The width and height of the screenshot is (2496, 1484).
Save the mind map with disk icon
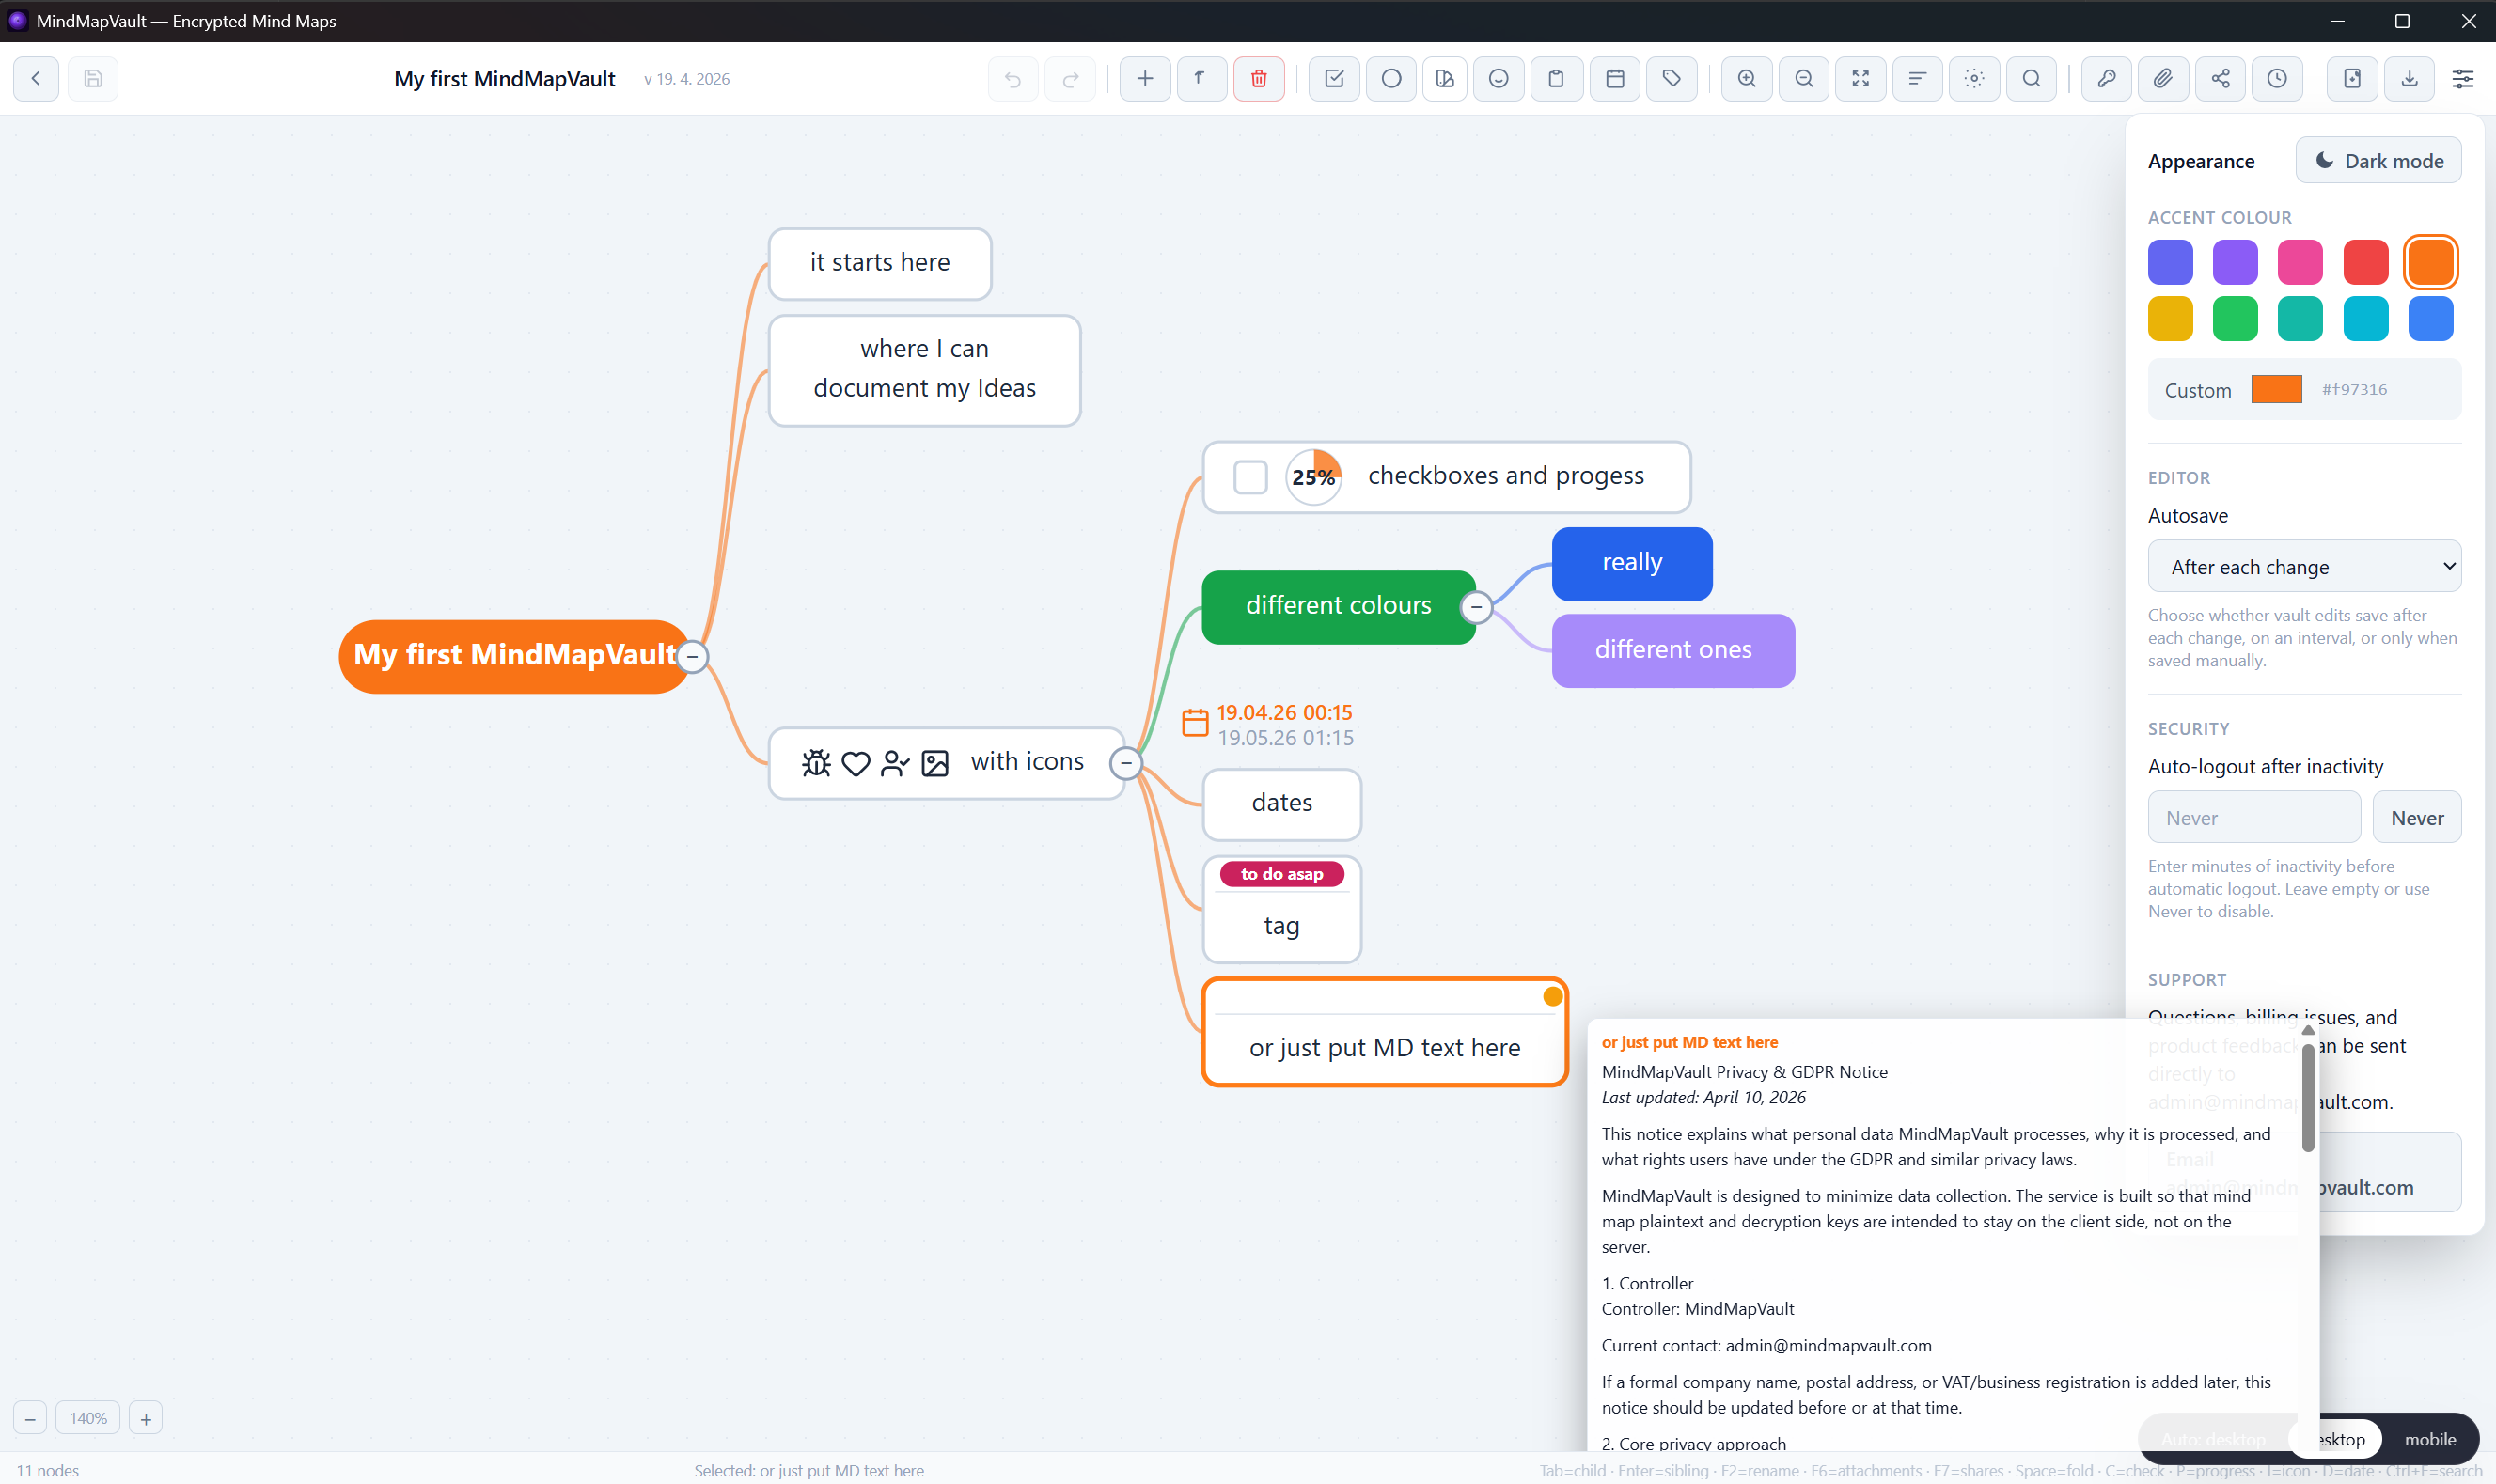(x=93, y=78)
